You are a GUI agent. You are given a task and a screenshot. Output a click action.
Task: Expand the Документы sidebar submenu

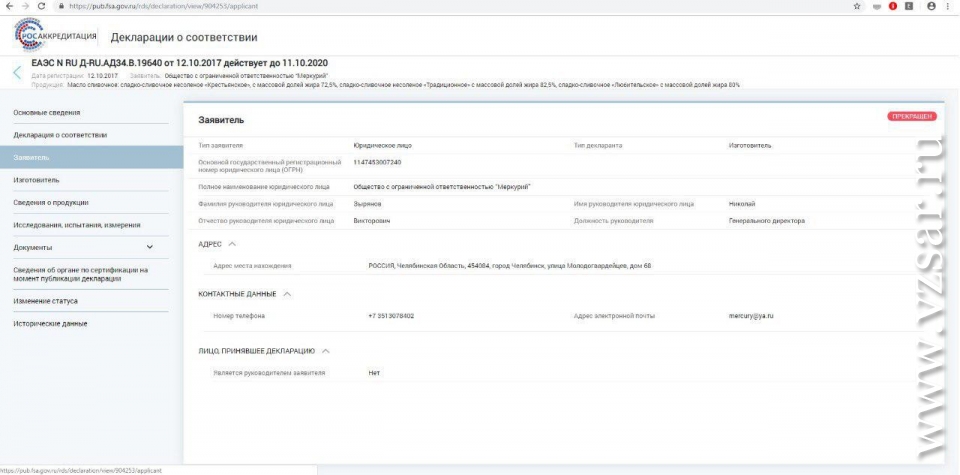tap(150, 247)
